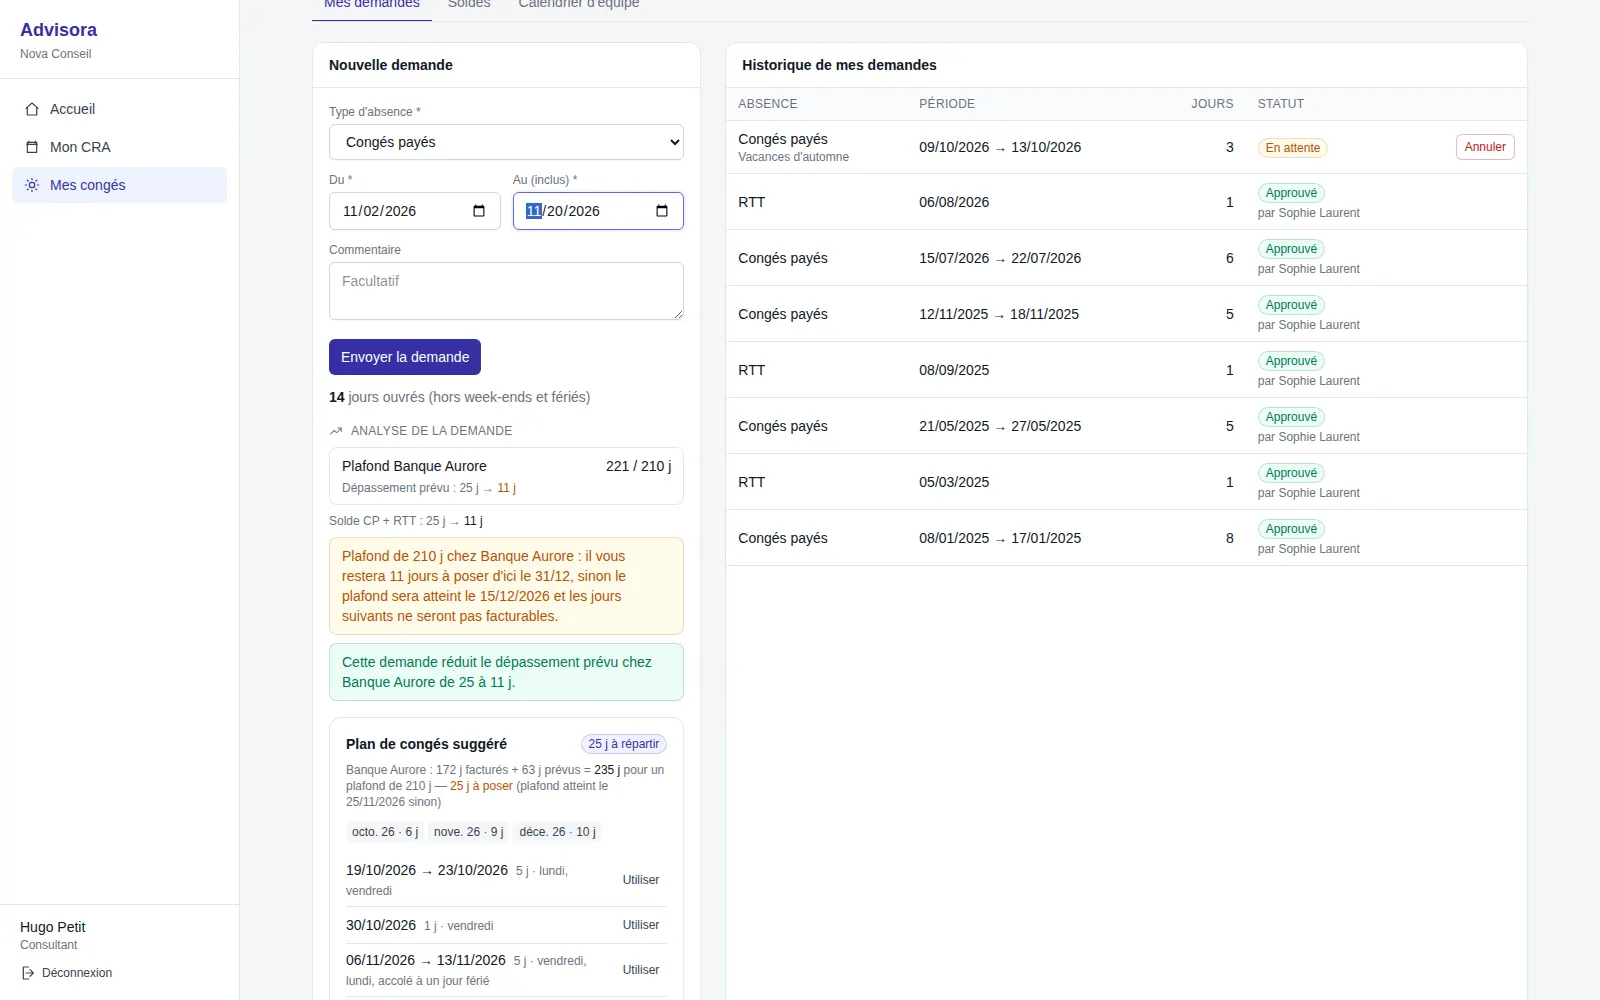Click the Au date field value 11/20/2026
1600x1000 pixels.
pyautogui.click(x=563, y=211)
